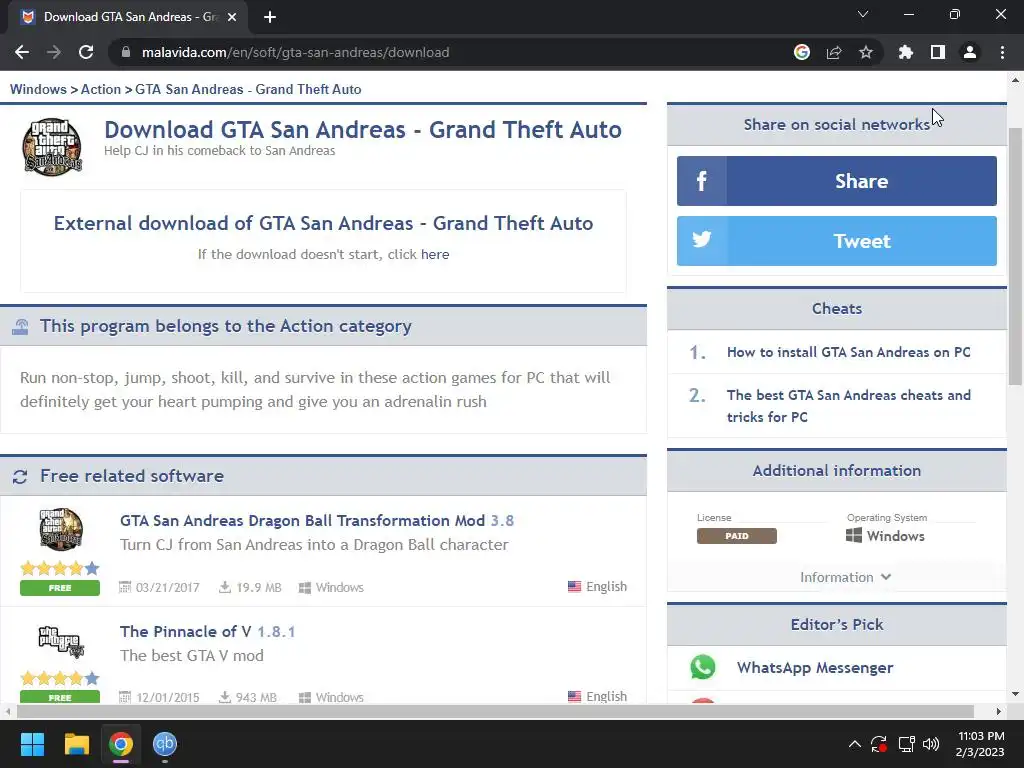Open the Windows Start menu

tap(32, 744)
